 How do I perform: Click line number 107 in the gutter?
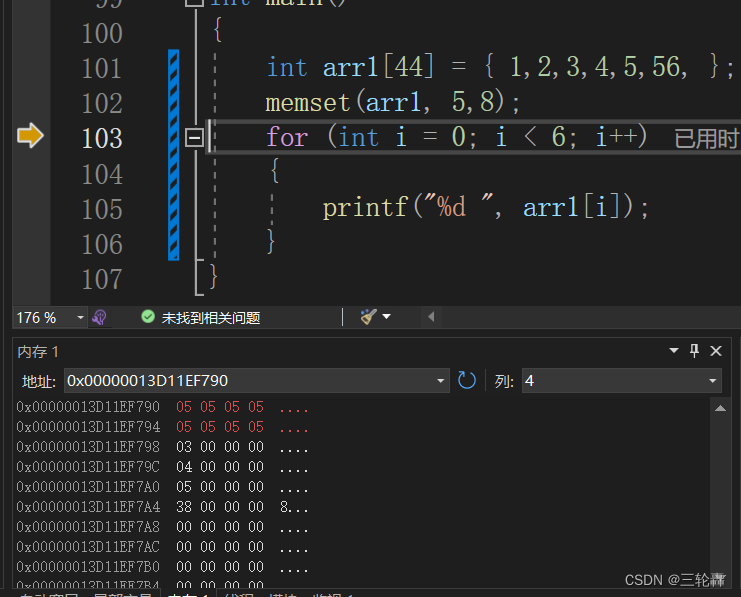click(102, 279)
